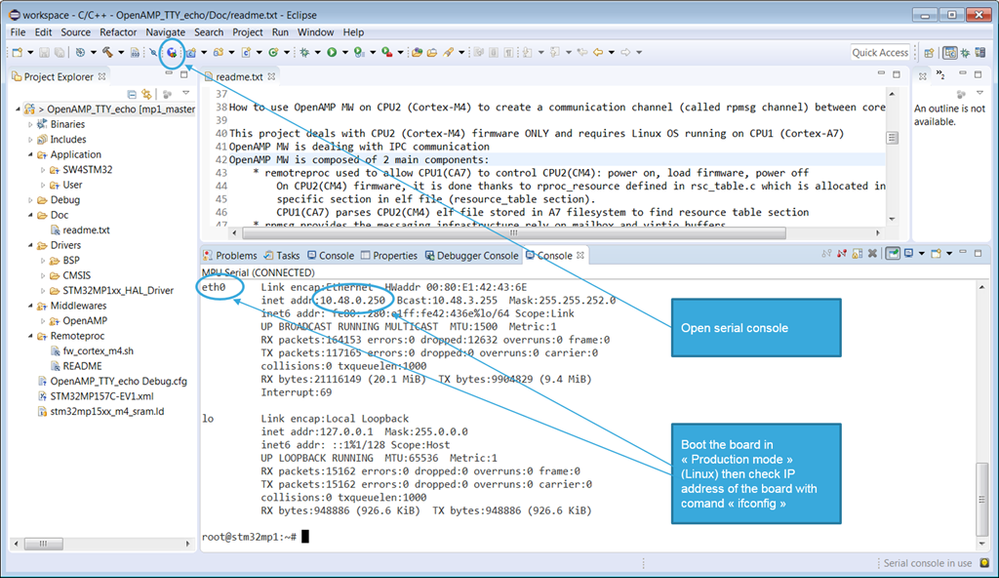
Task: Open the File menu
Action: (18, 32)
